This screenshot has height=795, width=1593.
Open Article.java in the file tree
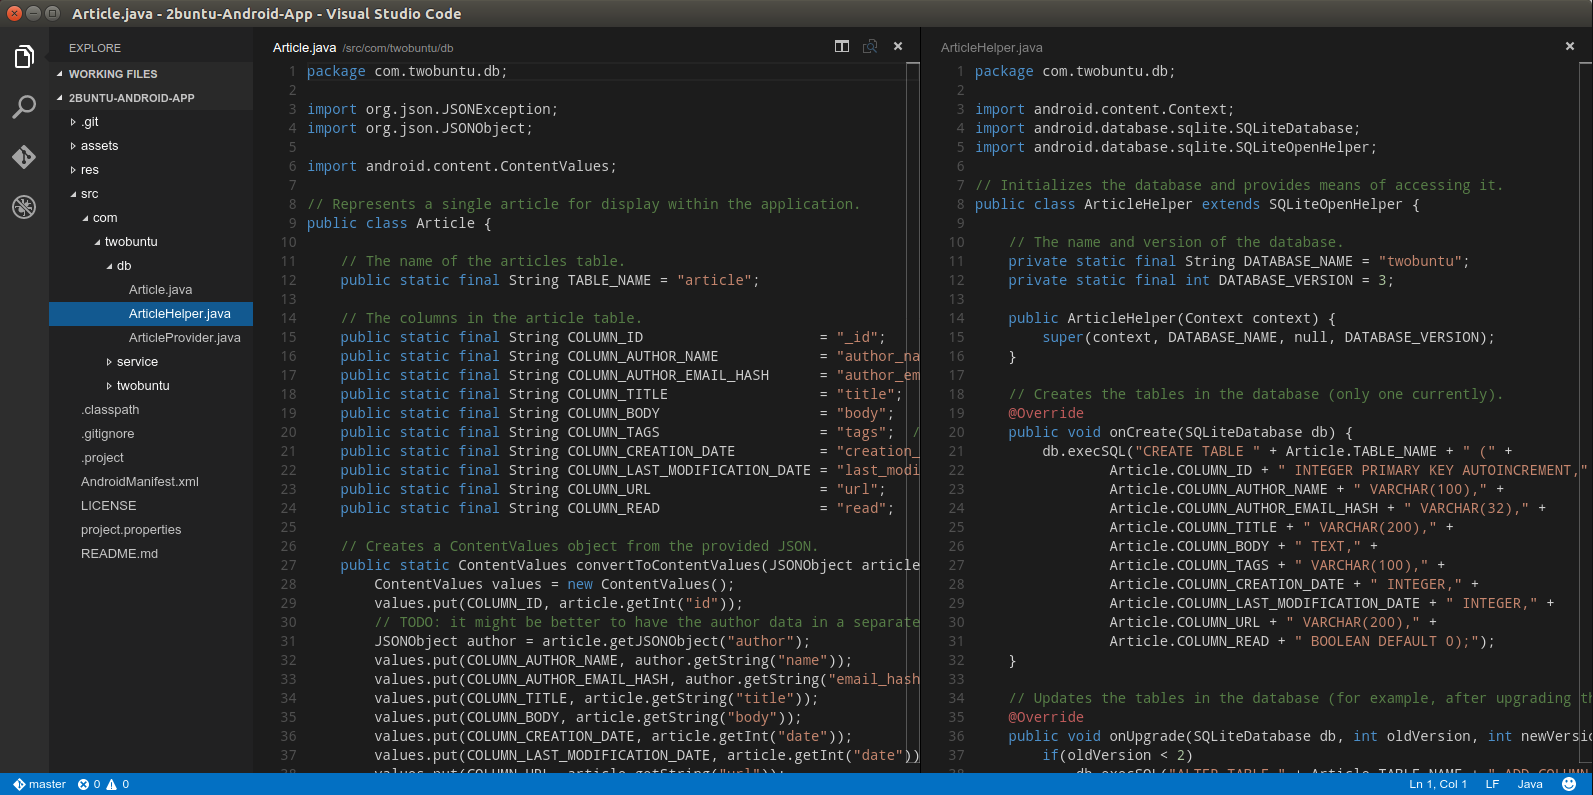click(151, 290)
